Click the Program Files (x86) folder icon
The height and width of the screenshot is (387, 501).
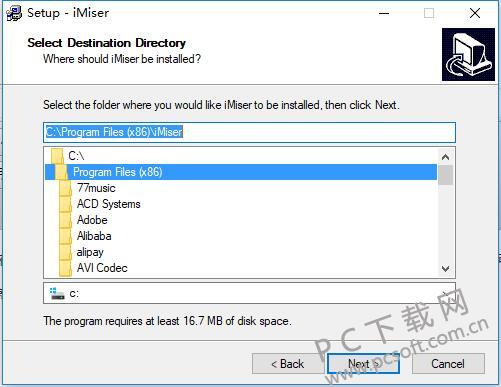pyautogui.click(x=61, y=172)
